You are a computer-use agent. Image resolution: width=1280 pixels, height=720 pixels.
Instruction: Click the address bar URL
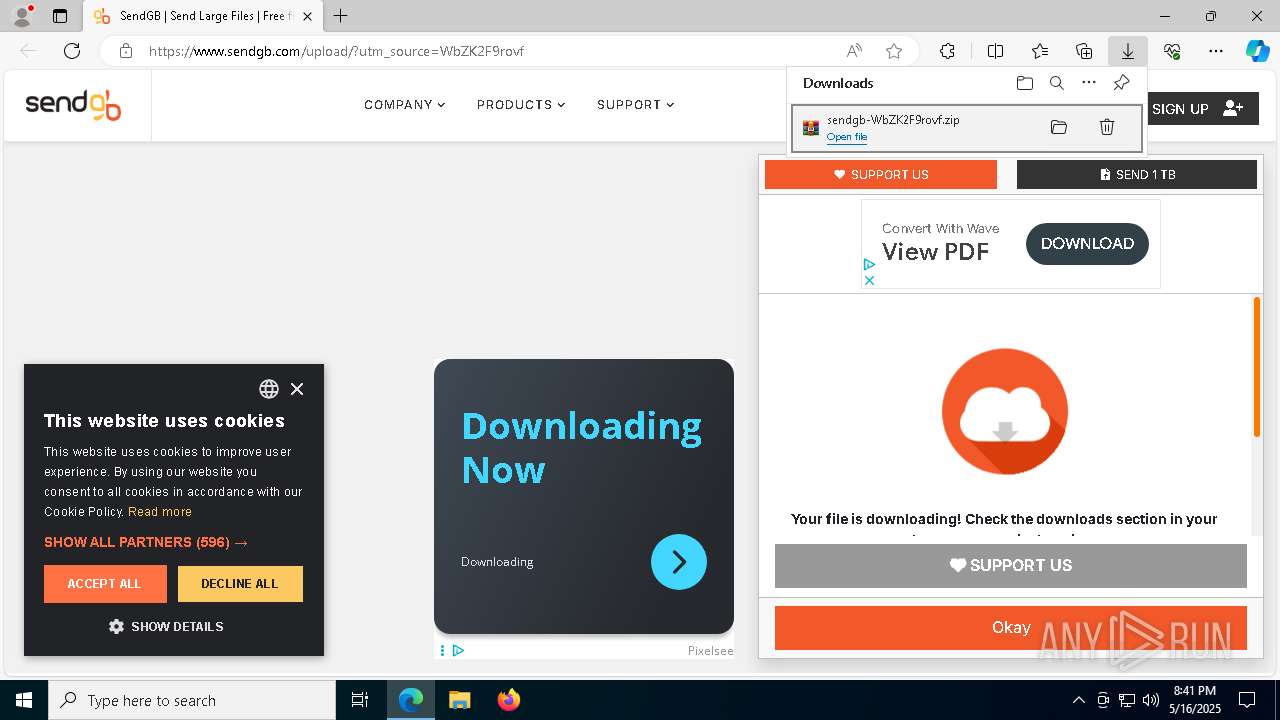(336, 51)
